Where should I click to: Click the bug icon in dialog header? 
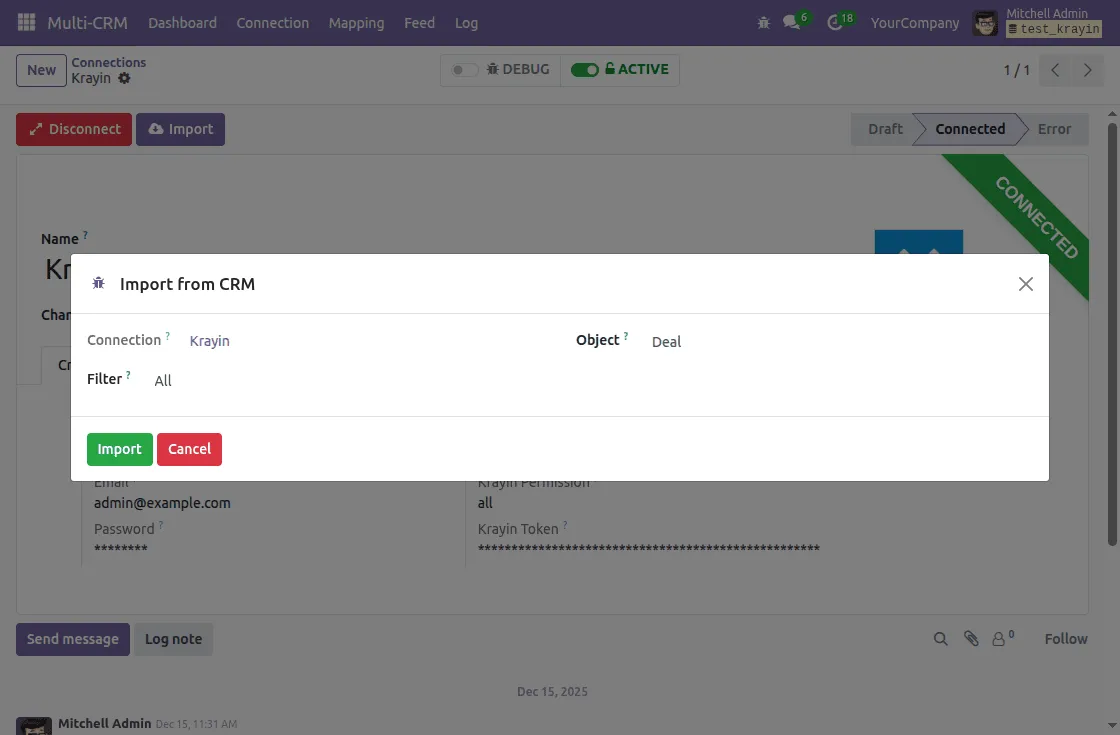coord(99,284)
